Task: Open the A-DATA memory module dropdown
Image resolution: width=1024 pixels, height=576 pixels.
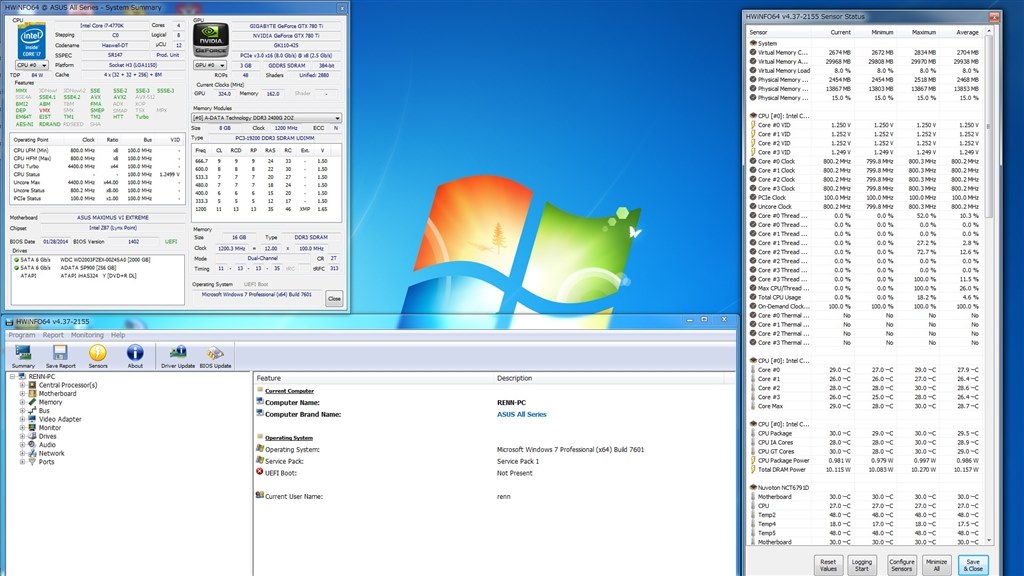Action: coord(266,118)
